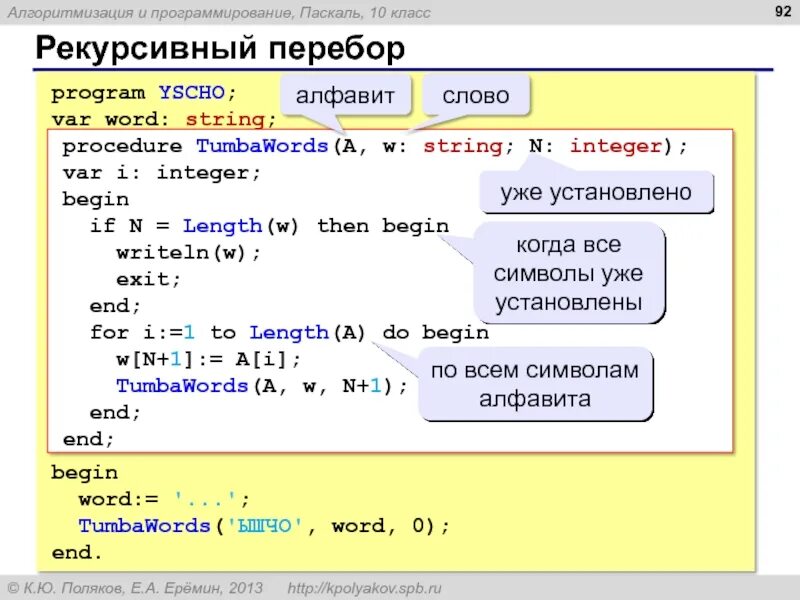Image resolution: width=800 pixels, height=600 pixels.
Task: Click the code line 'program YSCHO;'
Action: pyautogui.click(x=144, y=93)
